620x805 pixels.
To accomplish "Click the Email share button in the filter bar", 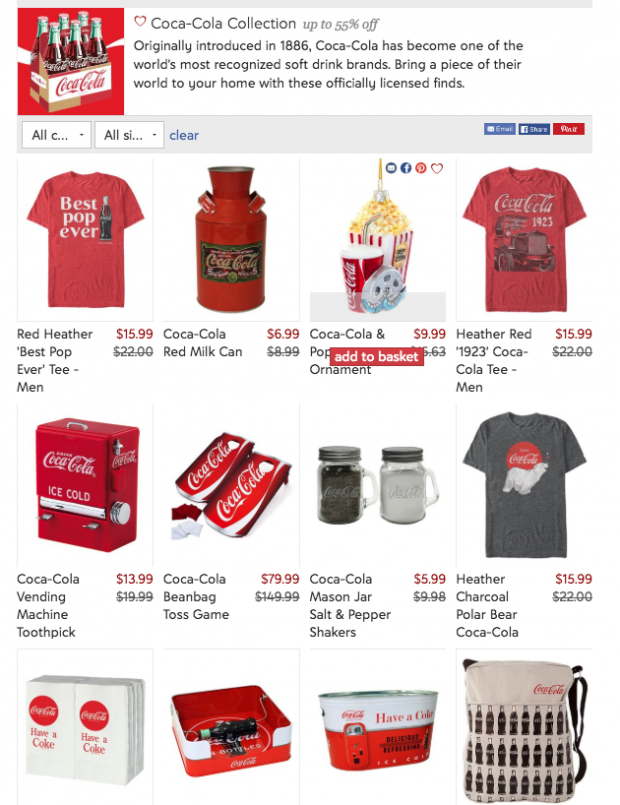I will point(499,129).
